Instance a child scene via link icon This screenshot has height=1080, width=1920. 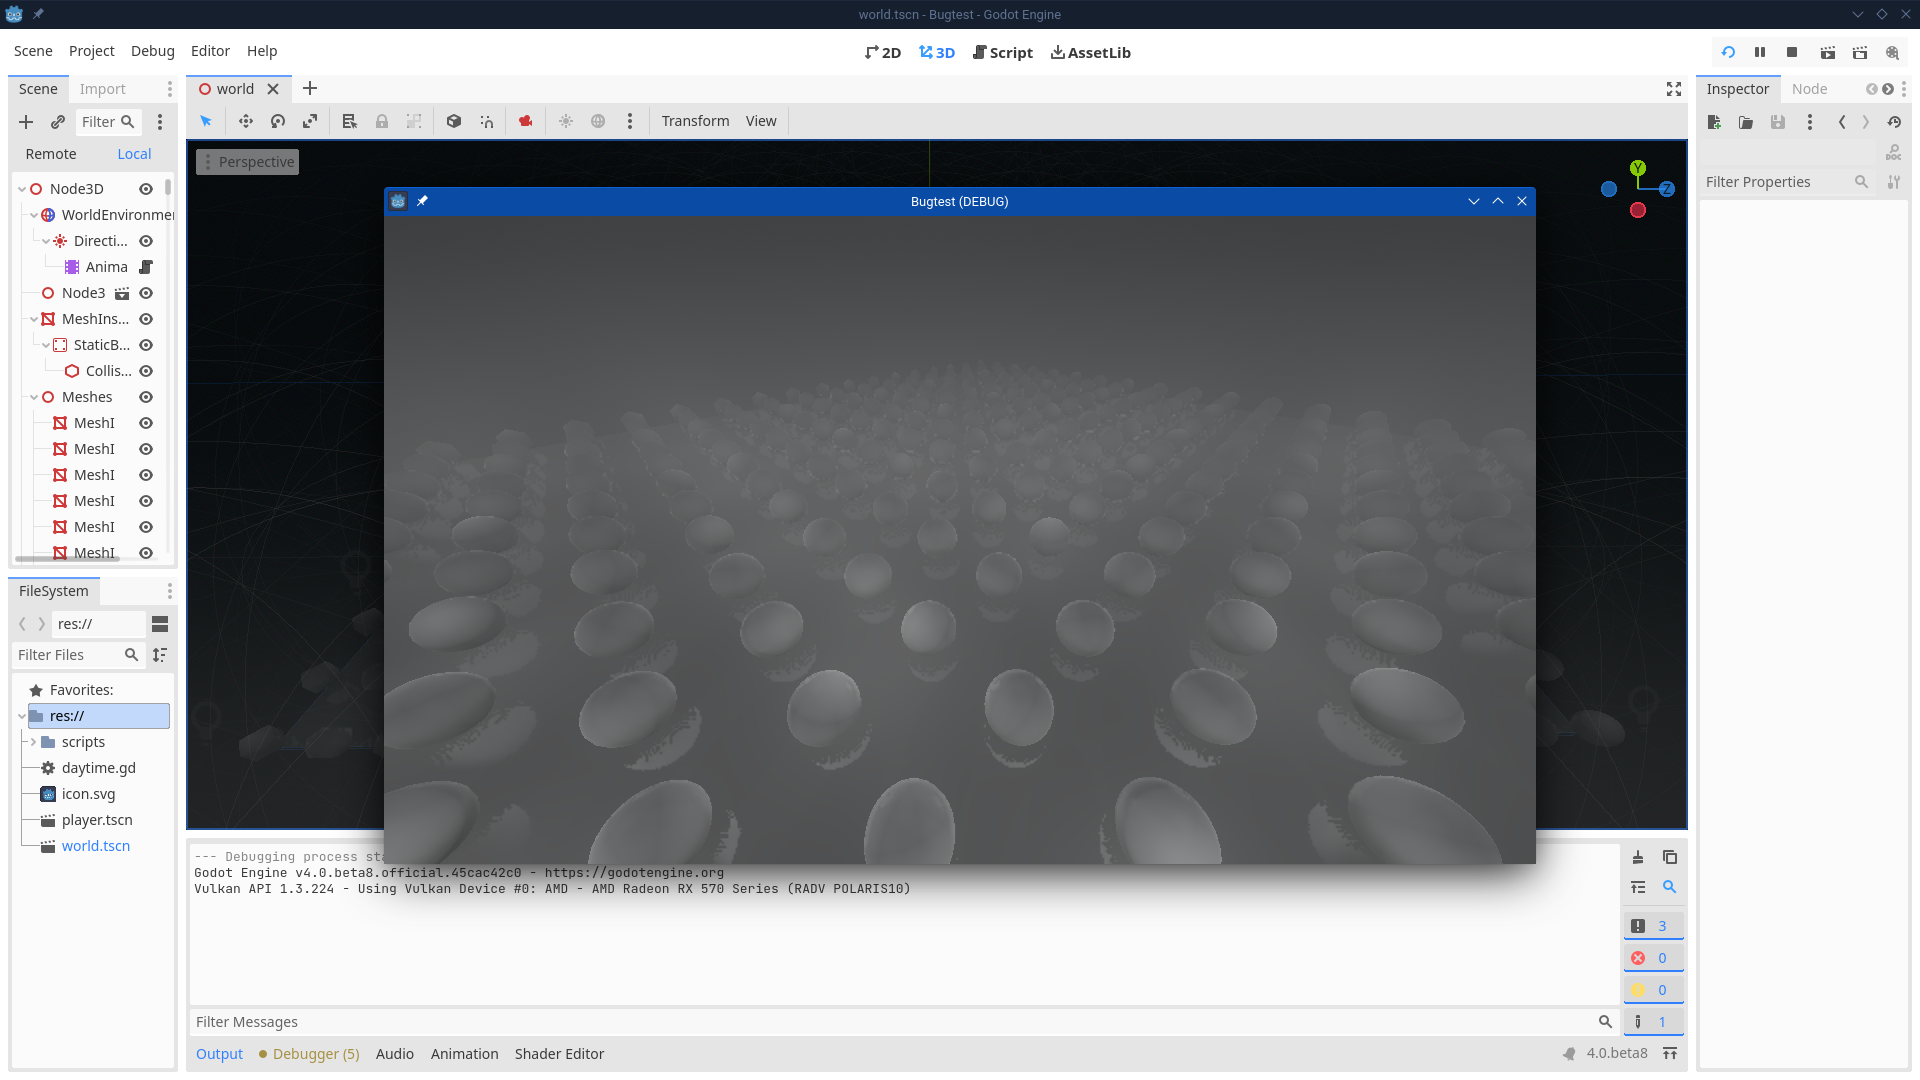click(x=58, y=122)
